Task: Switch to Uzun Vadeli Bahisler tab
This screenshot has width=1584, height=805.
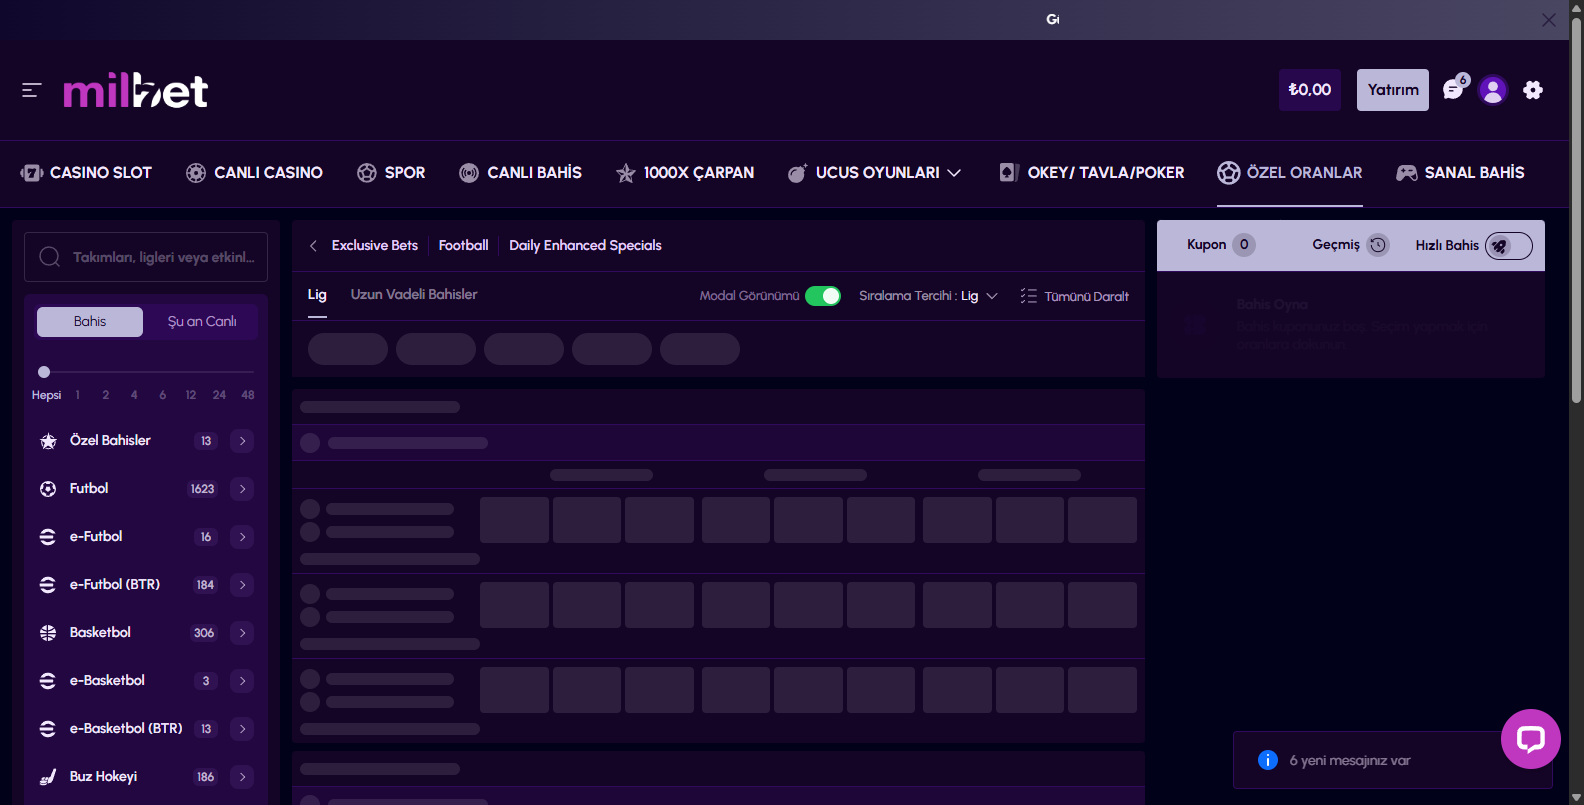Action: coord(414,295)
